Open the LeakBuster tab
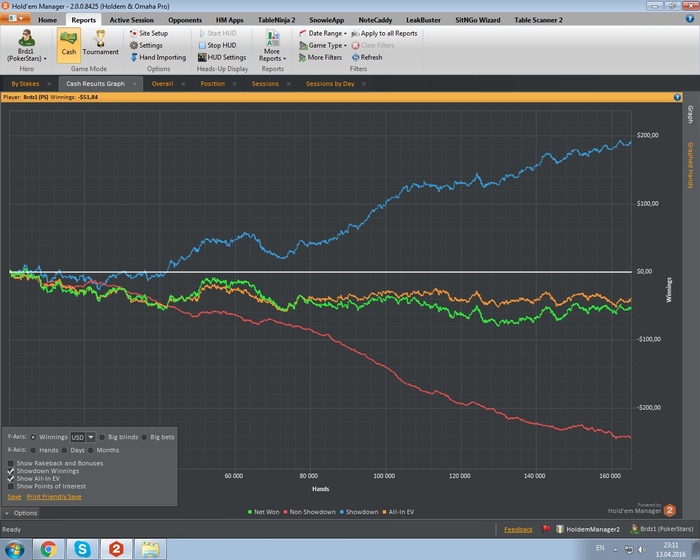Image resolution: width=700 pixels, height=560 pixels. 423,20
